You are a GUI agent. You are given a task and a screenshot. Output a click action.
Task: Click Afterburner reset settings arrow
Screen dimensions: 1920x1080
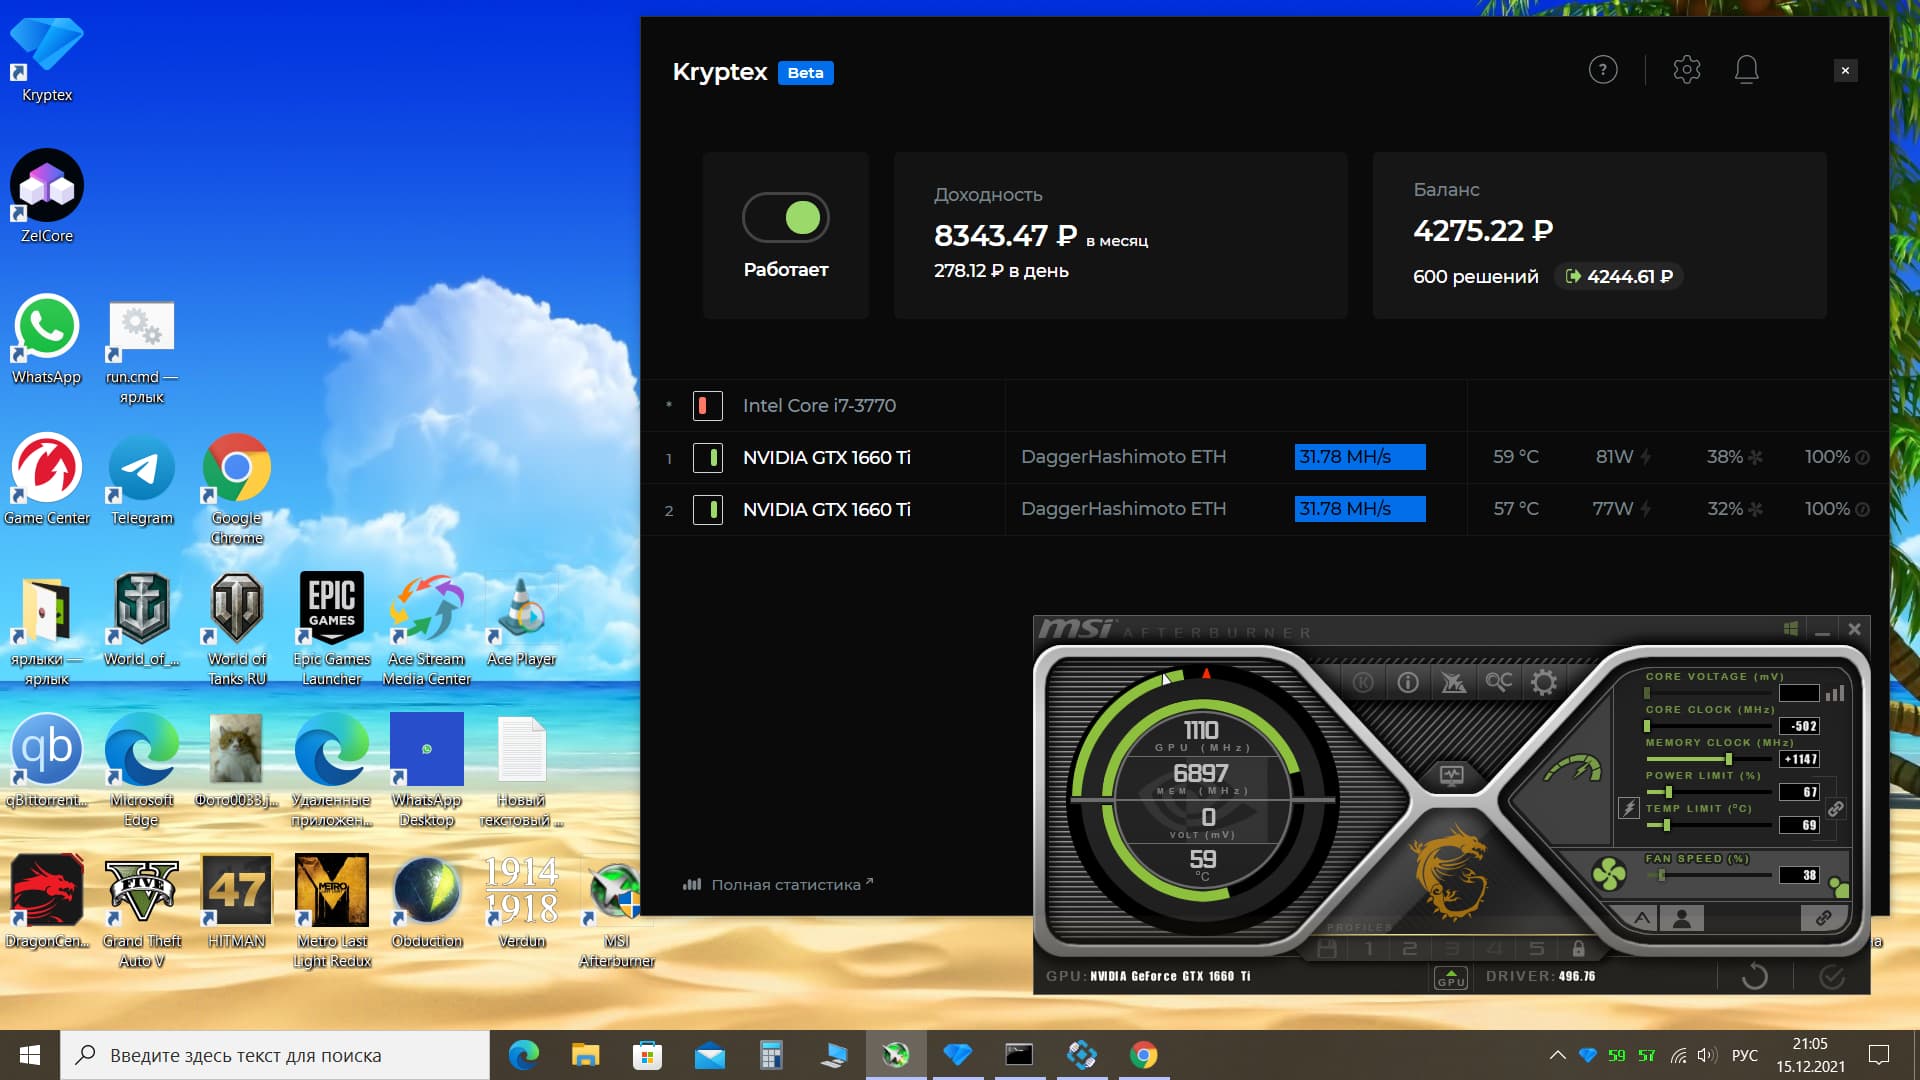click(x=1755, y=976)
